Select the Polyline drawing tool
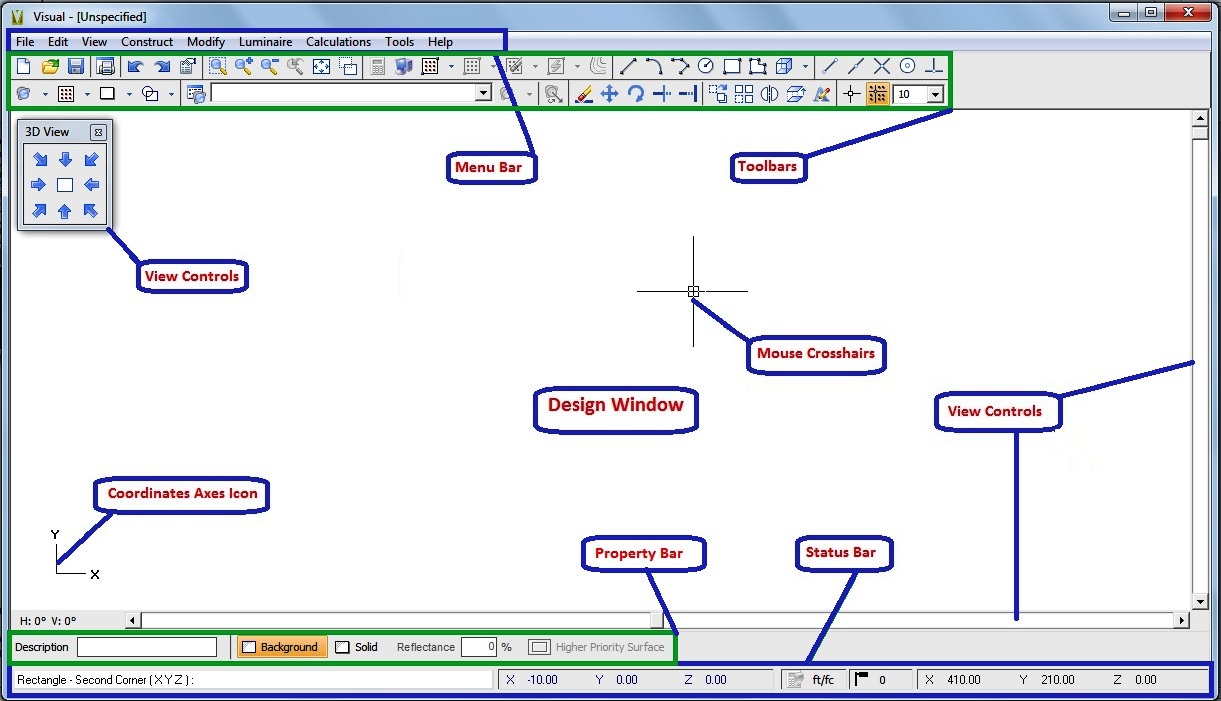 tap(680, 66)
